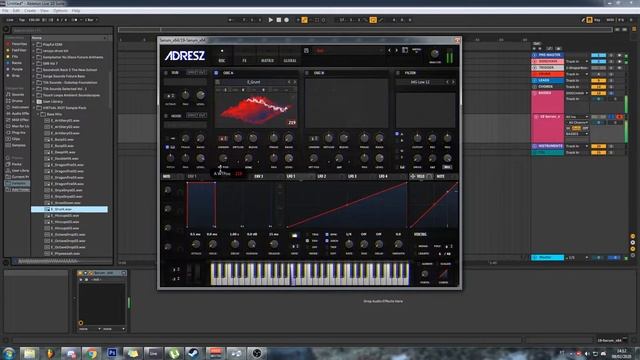This screenshot has width=640, height=360.
Task: Select the Drums category in the browser
Action: tap(17, 101)
